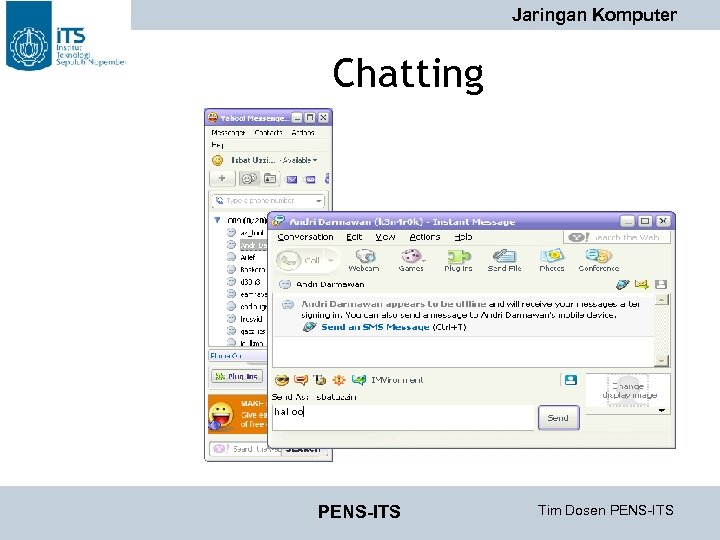Click the mail envelope icon in Messenger toolbar
The image size is (720, 540).
pos(292,179)
